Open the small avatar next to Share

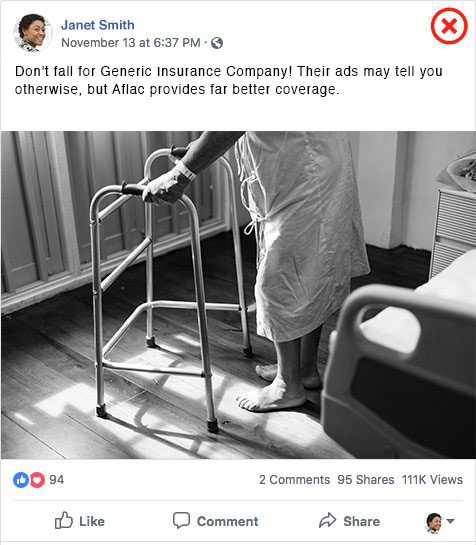point(434,522)
